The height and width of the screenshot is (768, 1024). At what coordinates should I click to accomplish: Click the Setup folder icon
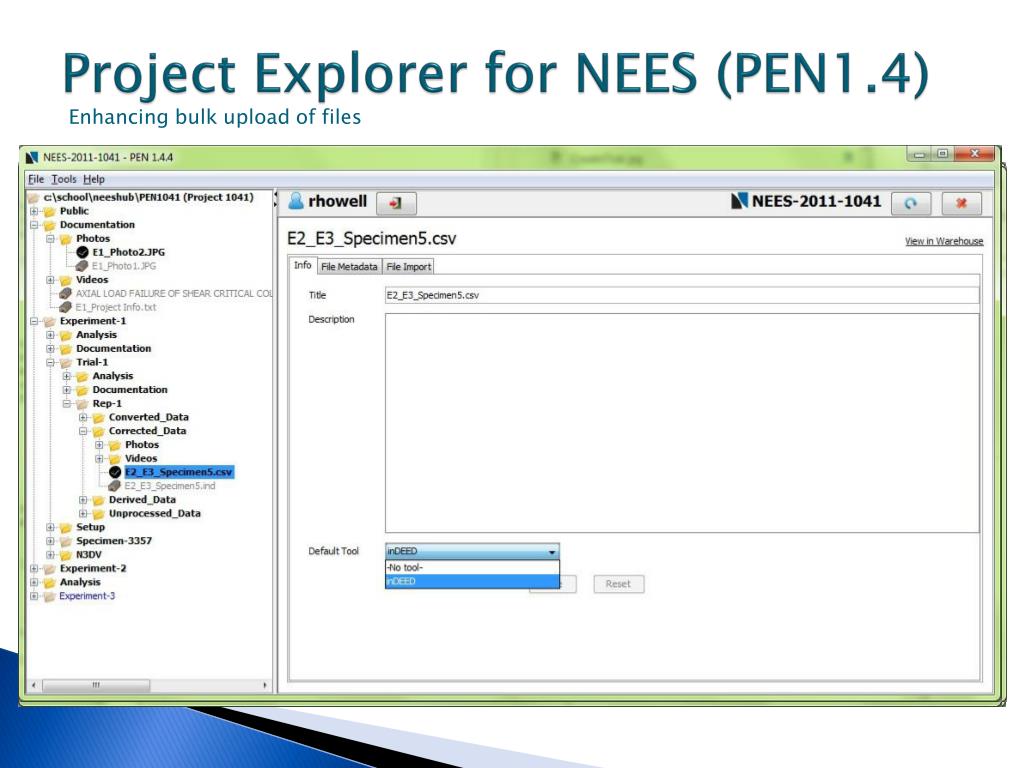point(66,527)
